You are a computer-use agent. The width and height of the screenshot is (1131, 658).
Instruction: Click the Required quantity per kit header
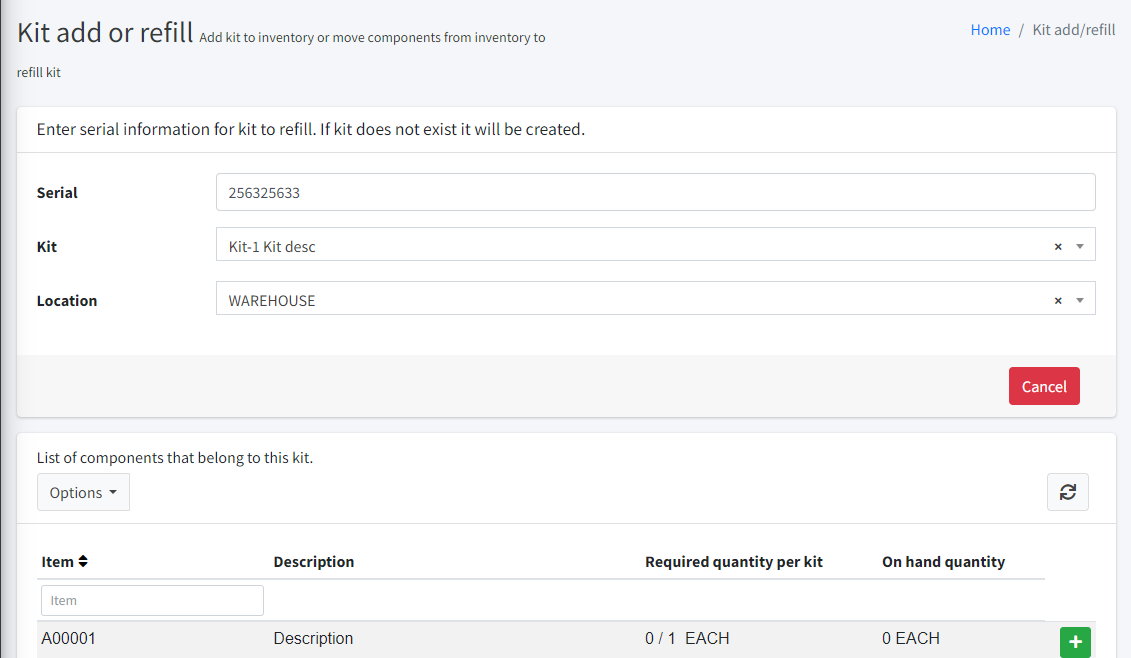point(734,562)
